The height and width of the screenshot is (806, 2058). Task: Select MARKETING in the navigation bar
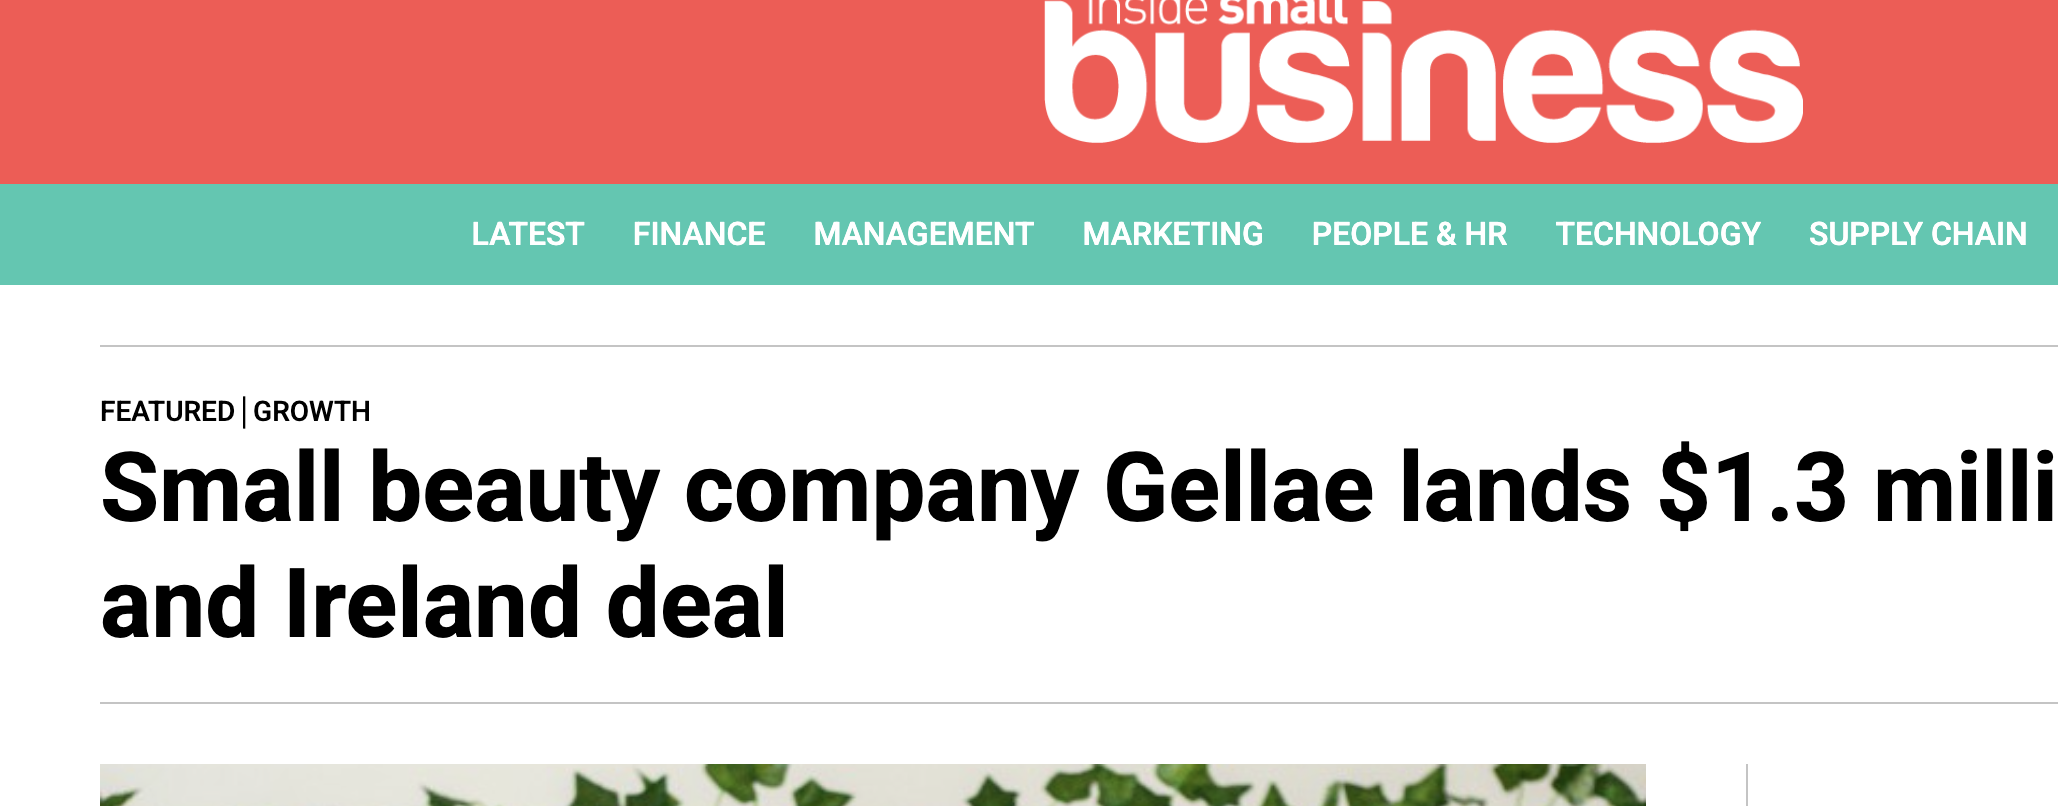(1172, 234)
